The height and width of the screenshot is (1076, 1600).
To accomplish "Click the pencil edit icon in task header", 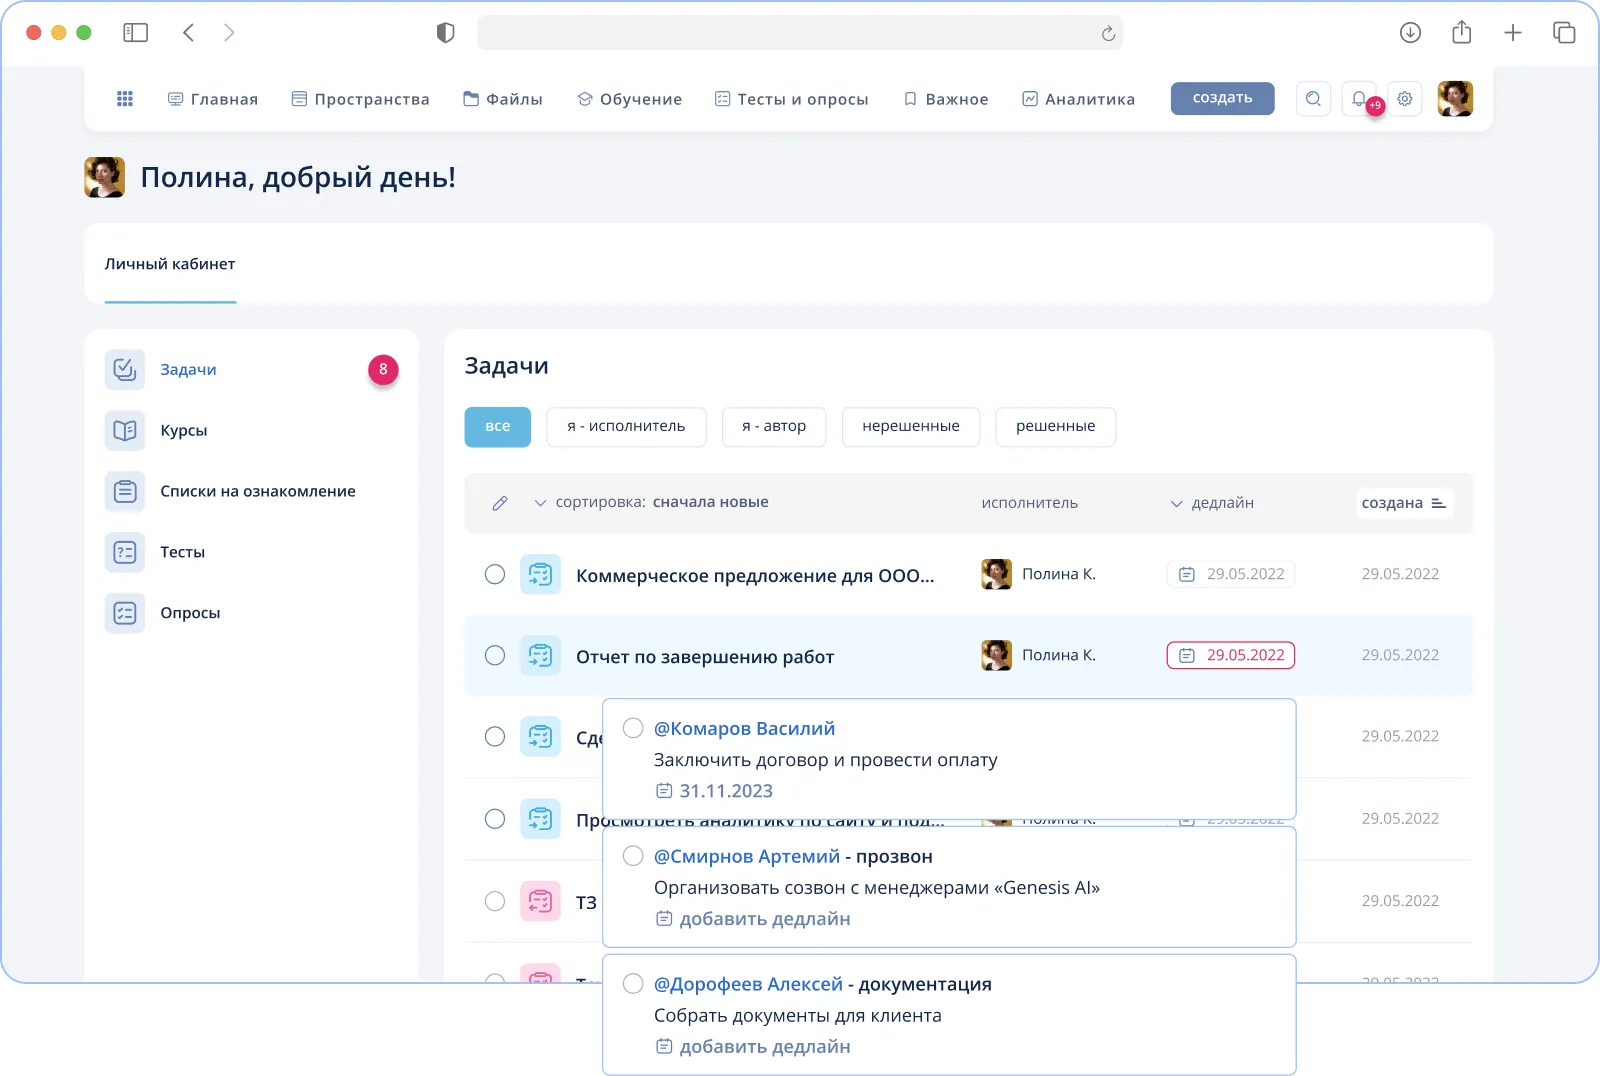I will (x=500, y=503).
